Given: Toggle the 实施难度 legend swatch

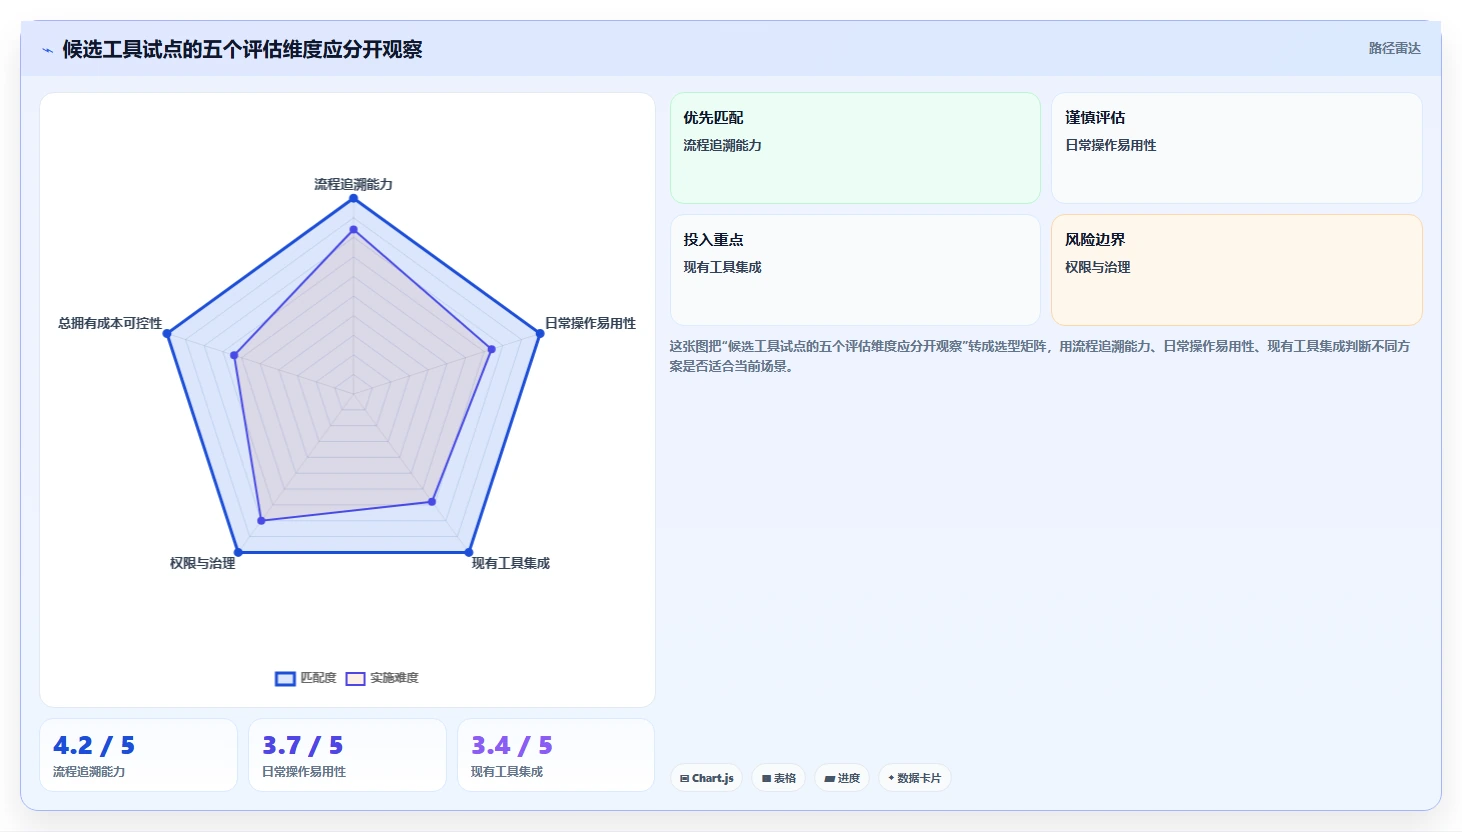Looking at the screenshot, I should (355, 678).
